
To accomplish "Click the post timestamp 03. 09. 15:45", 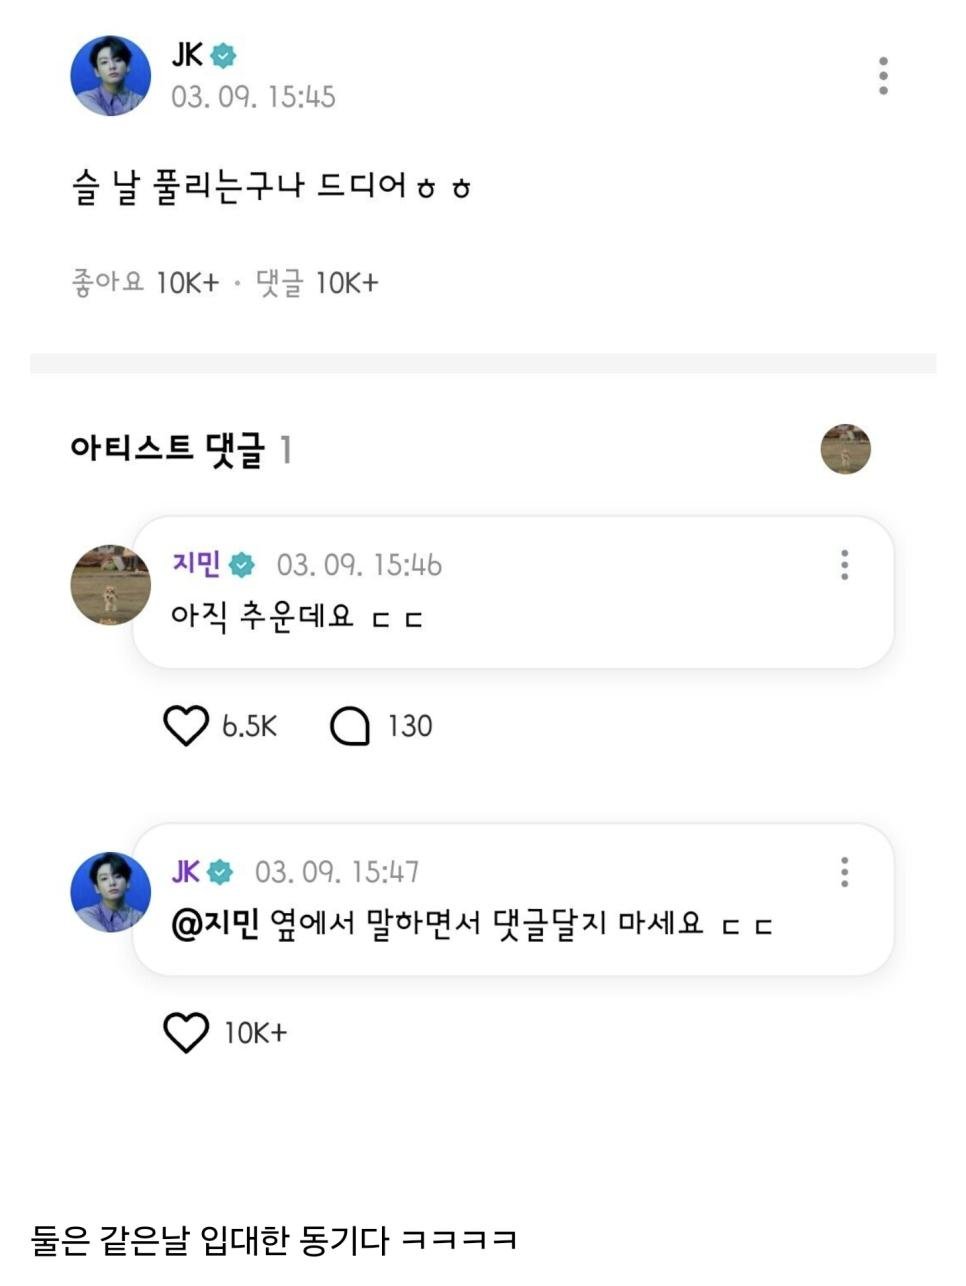I will 253,97.
